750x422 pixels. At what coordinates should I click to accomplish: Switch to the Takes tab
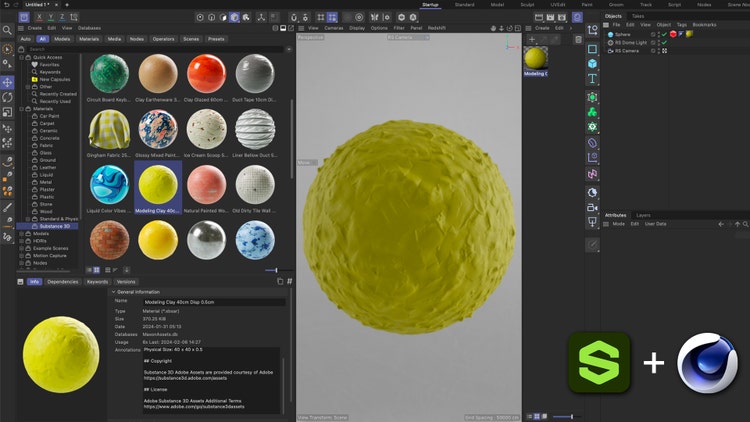tap(638, 16)
